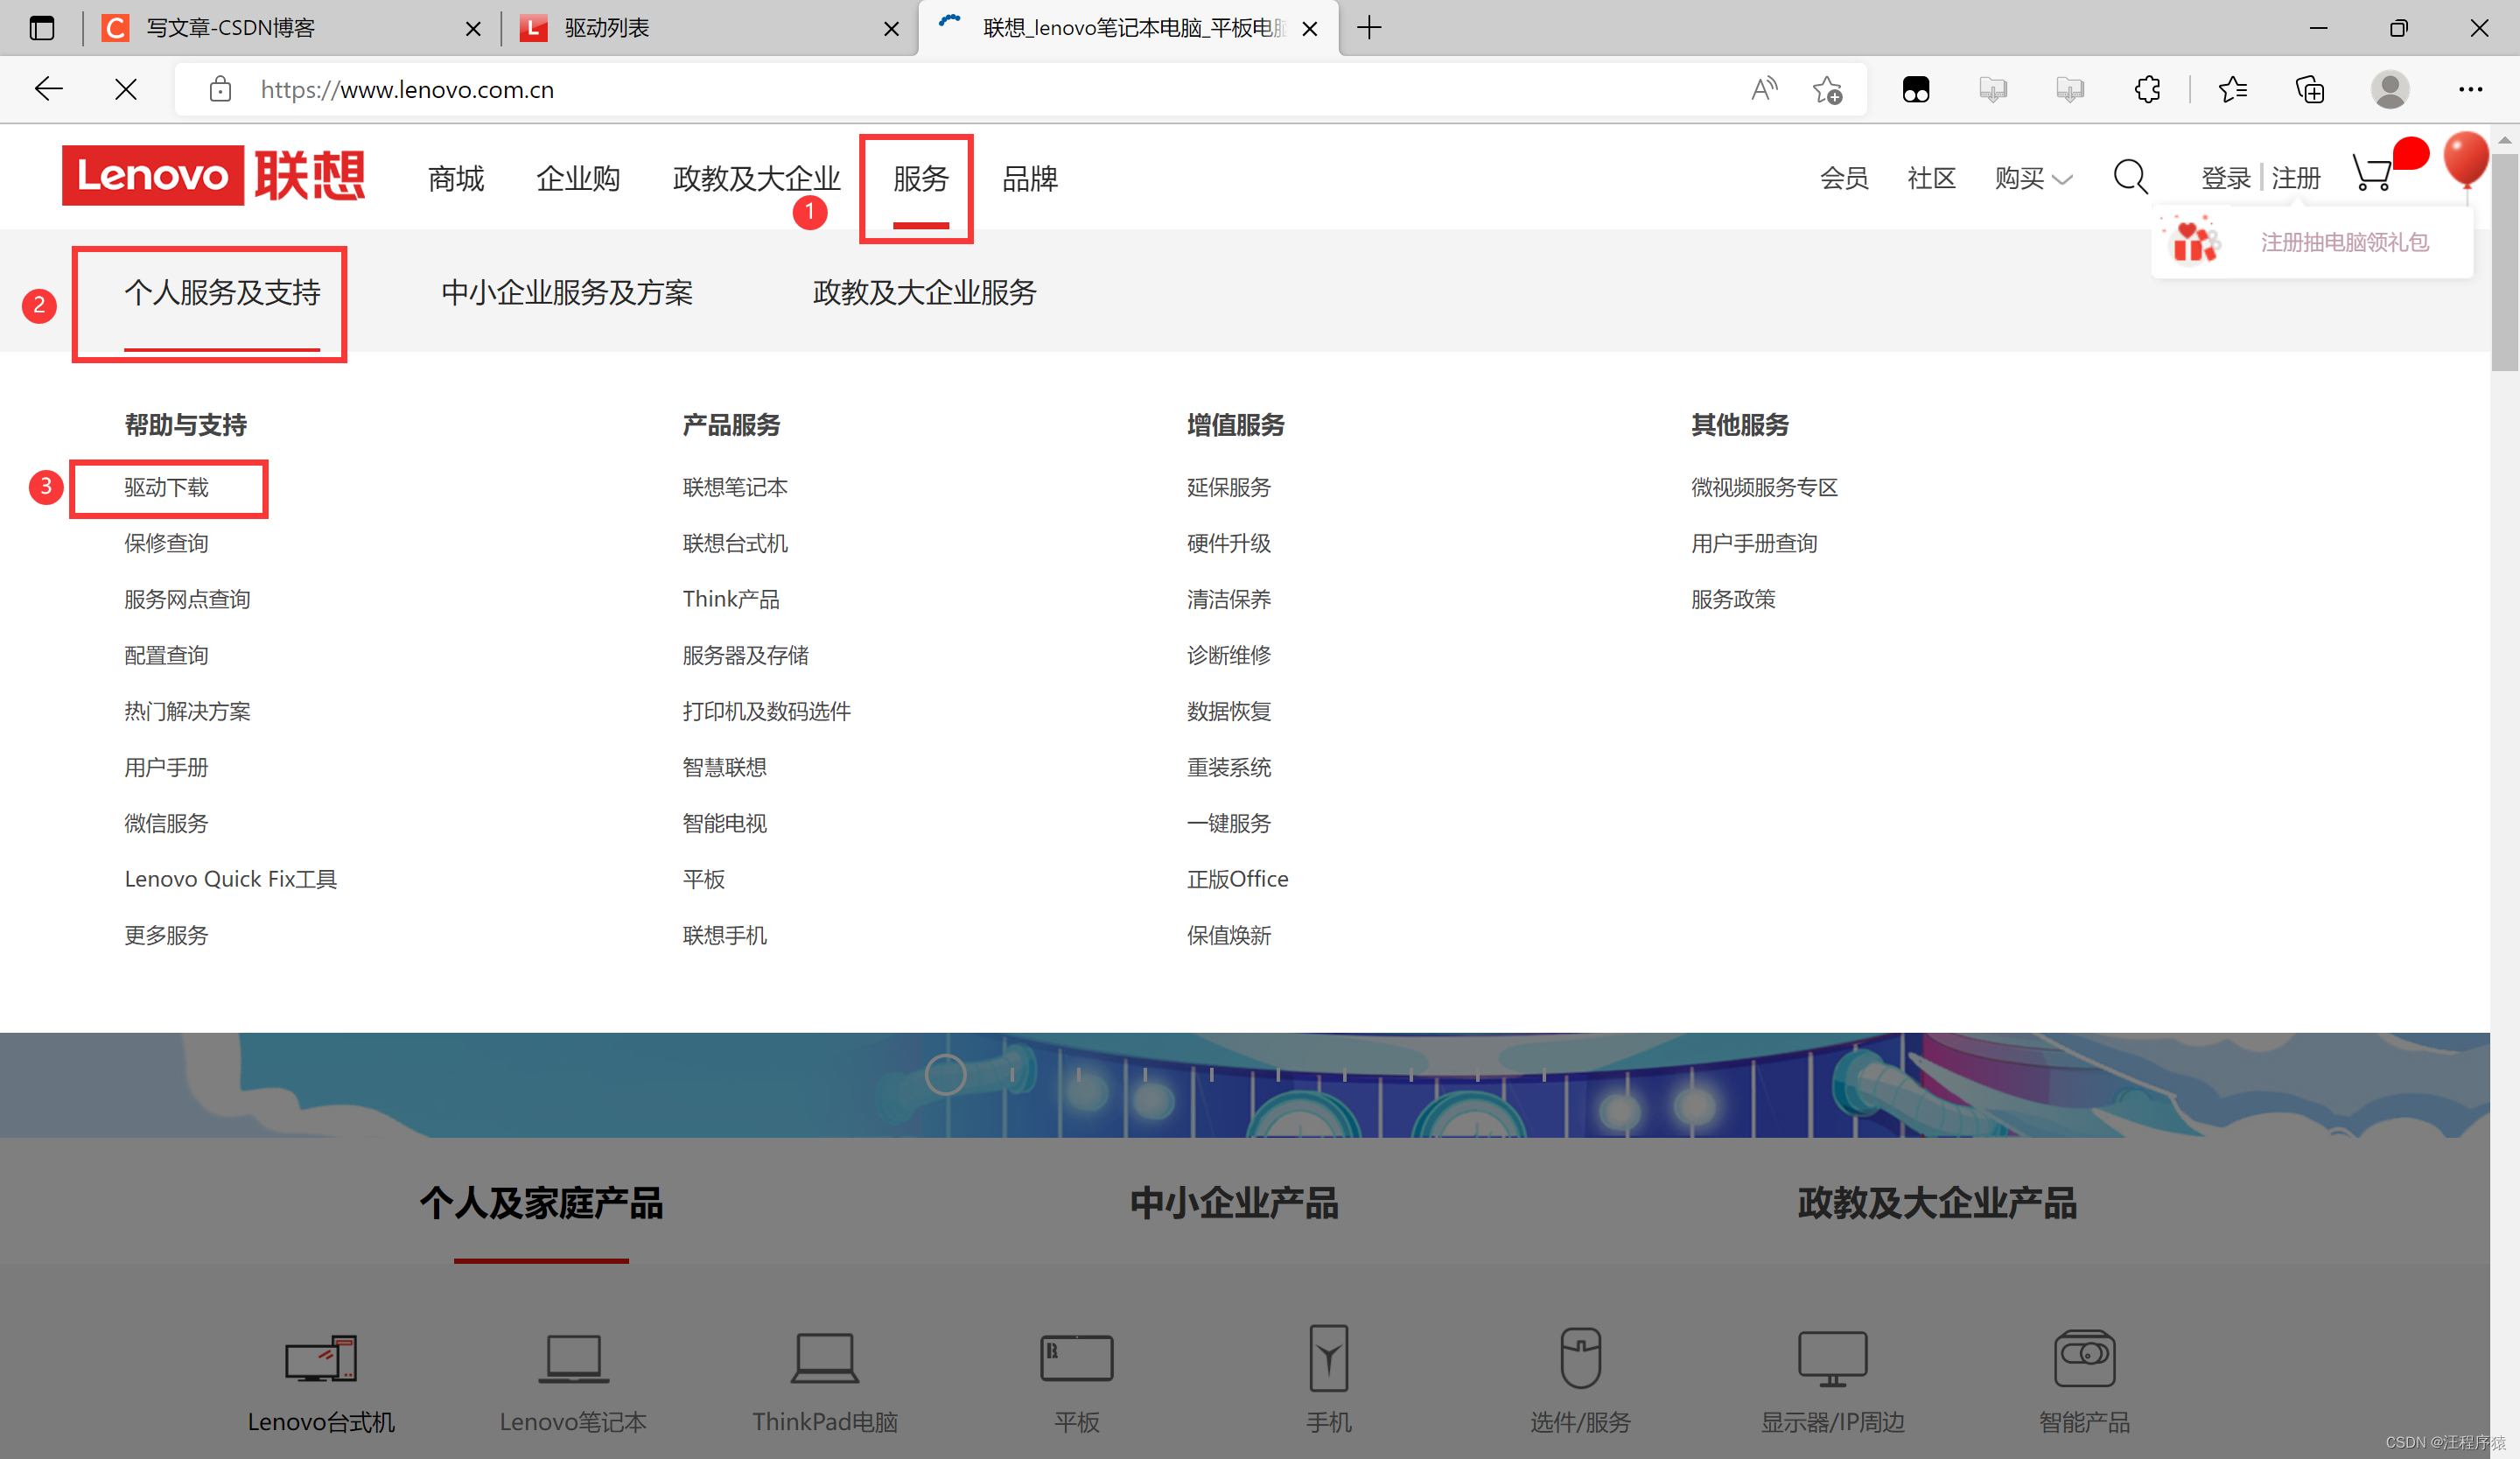This screenshot has width=2520, height=1459.
Task: Click the Lenovo 联想 logo
Action: [x=213, y=176]
